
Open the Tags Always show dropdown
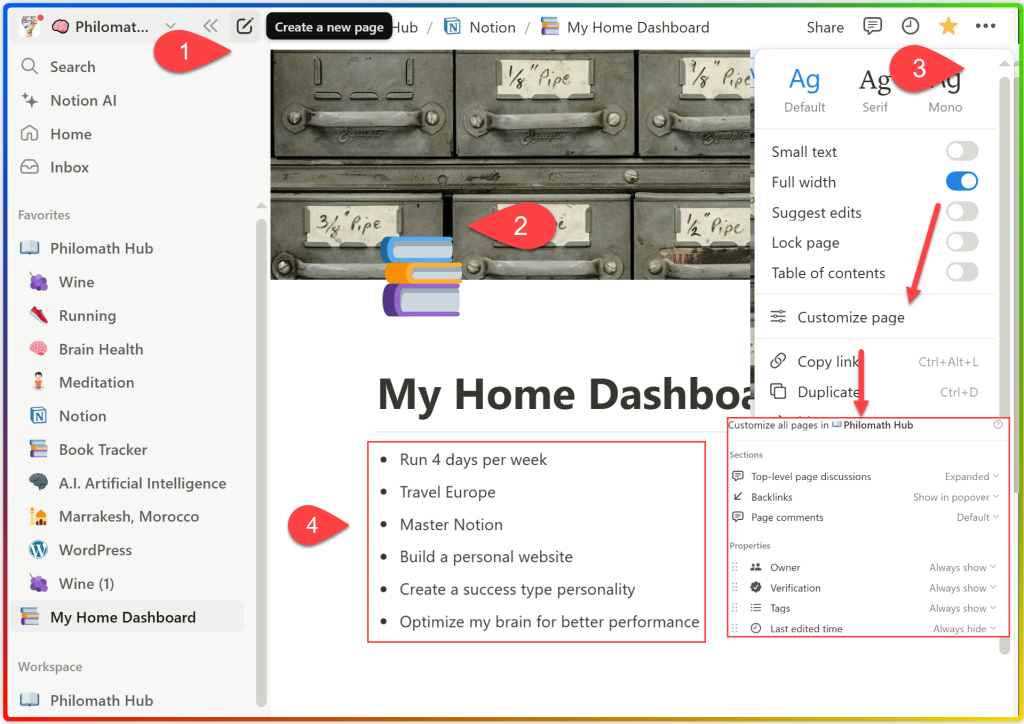963,608
